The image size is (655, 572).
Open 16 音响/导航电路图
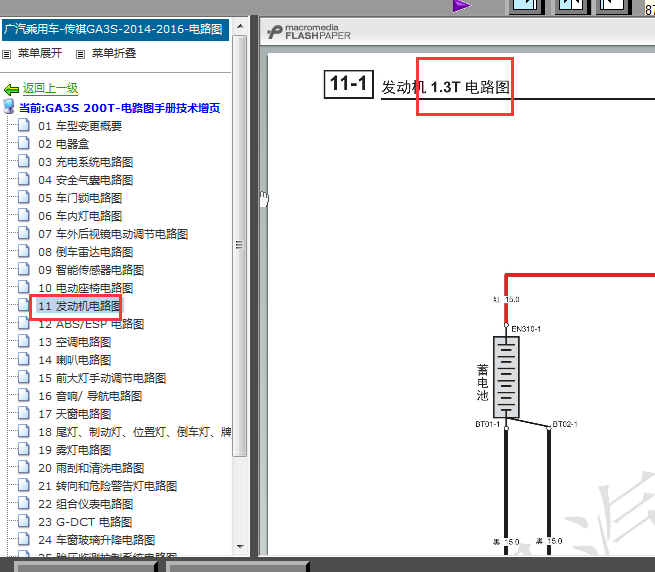[x=90, y=396]
